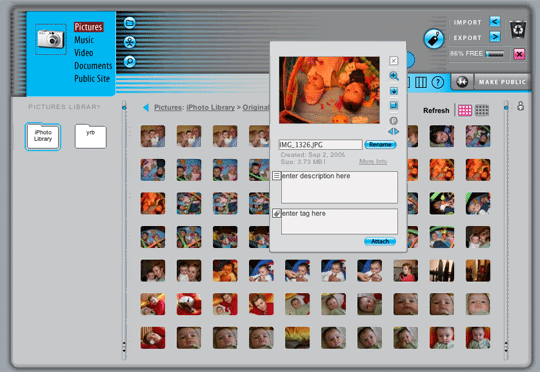Viewport: 540px width, 372px height.
Task: Toggle the padlock icon at right edge
Action: [520, 106]
